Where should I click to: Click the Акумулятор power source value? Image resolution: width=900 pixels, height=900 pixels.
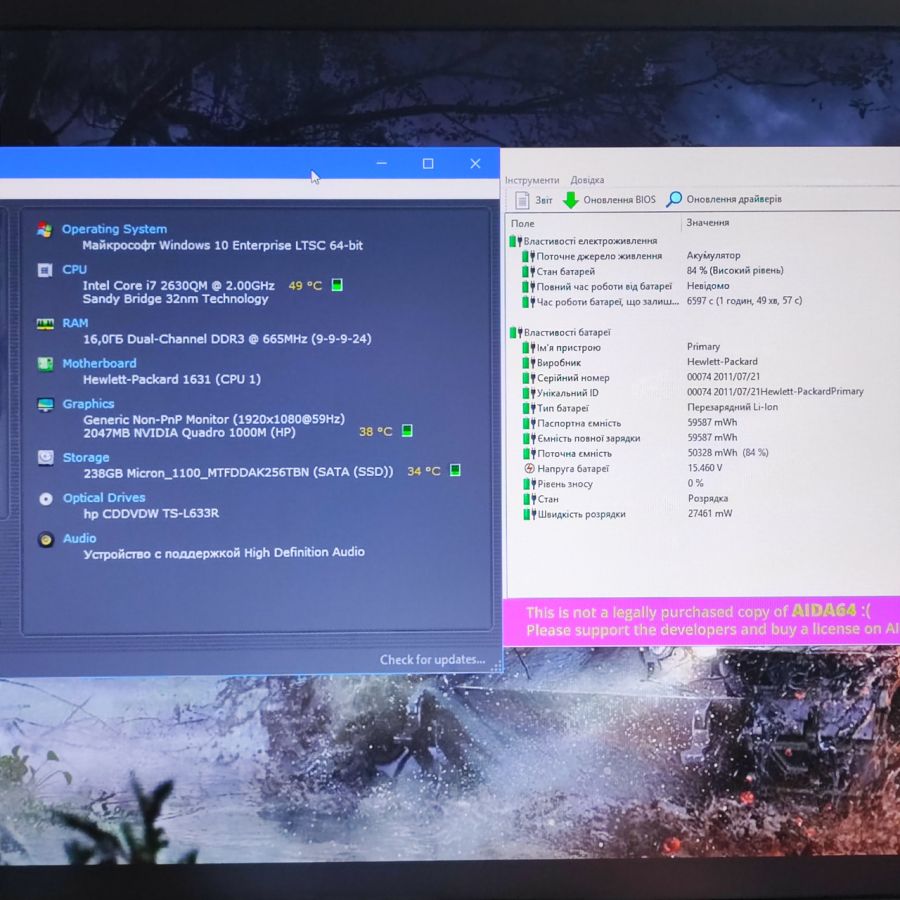(x=713, y=255)
